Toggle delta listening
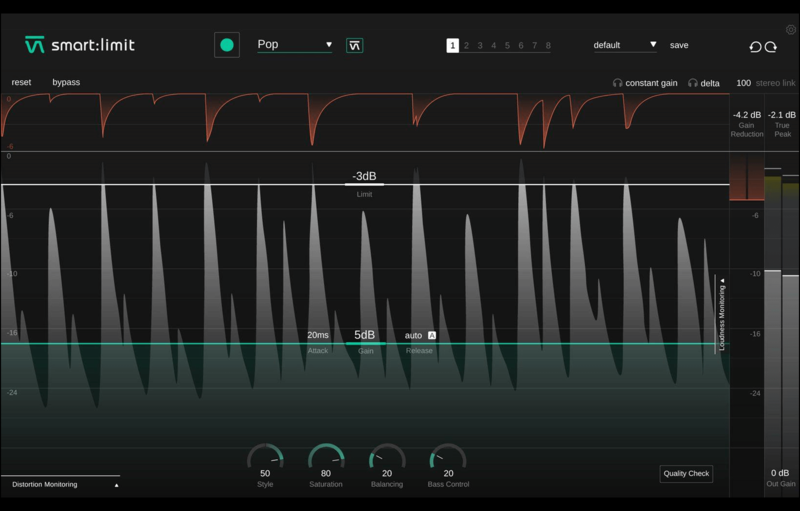The height and width of the screenshot is (511, 800). [x=710, y=83]
